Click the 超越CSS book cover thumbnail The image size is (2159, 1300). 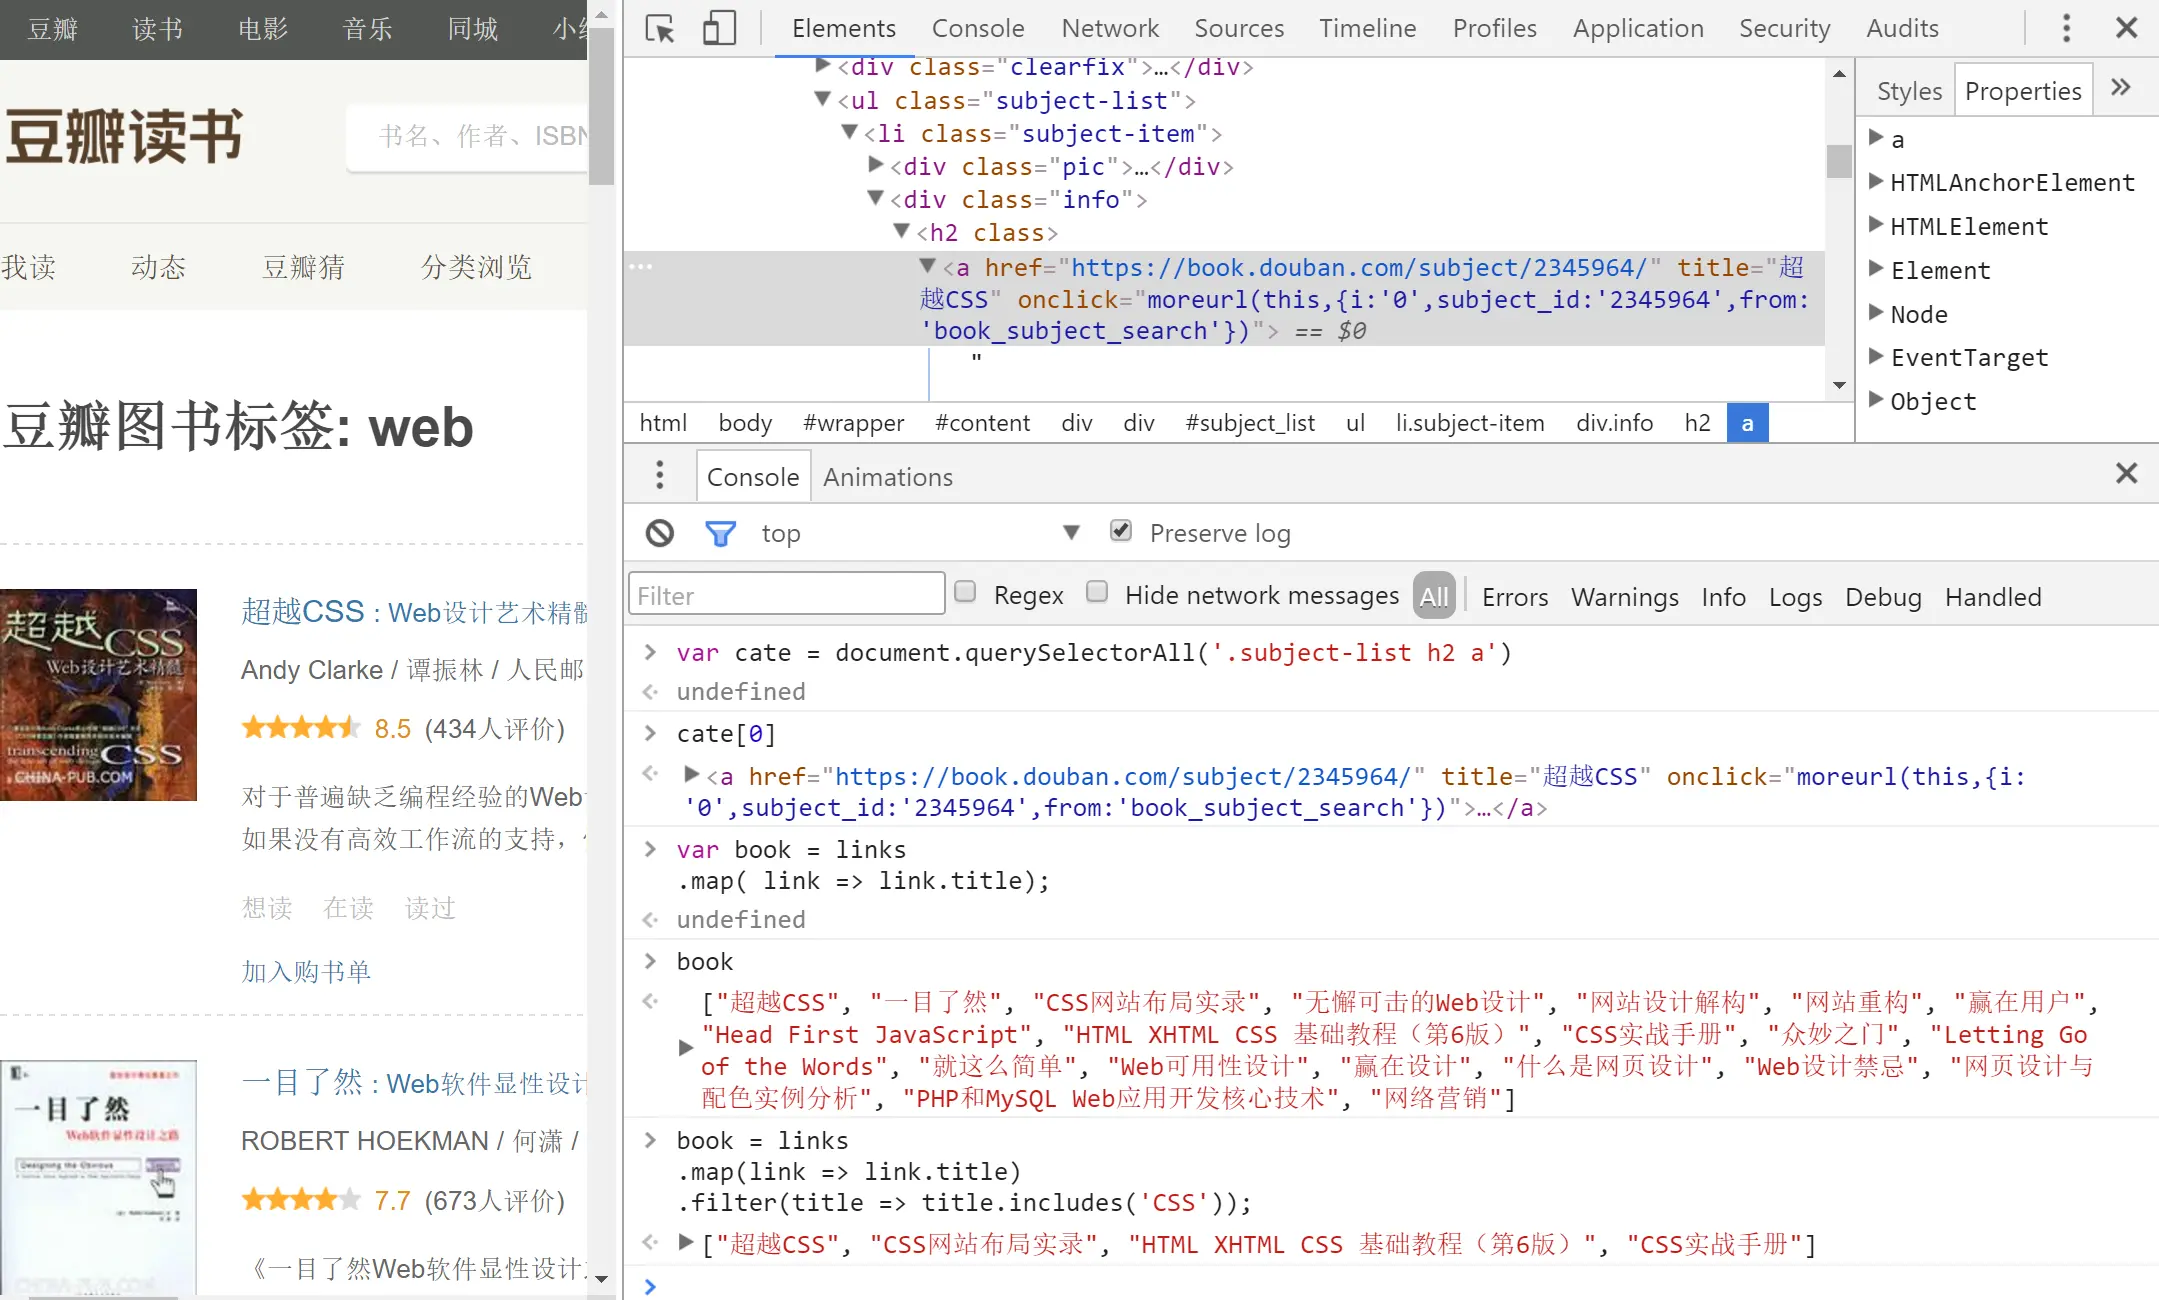coord(98,694)
